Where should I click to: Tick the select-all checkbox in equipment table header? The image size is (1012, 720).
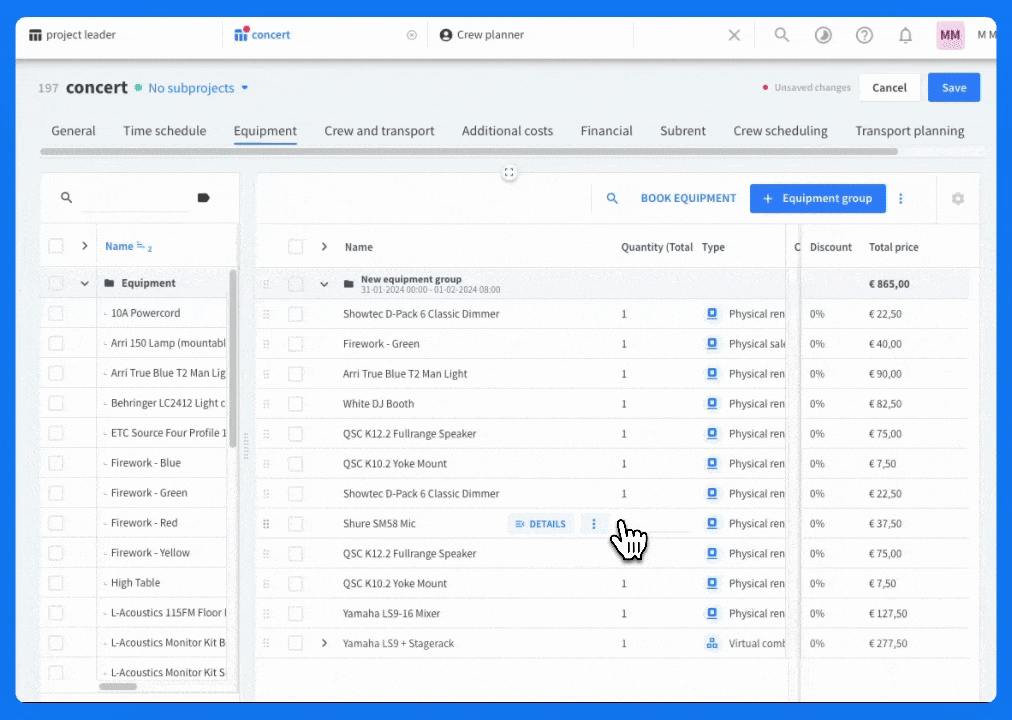coord(296,246)
